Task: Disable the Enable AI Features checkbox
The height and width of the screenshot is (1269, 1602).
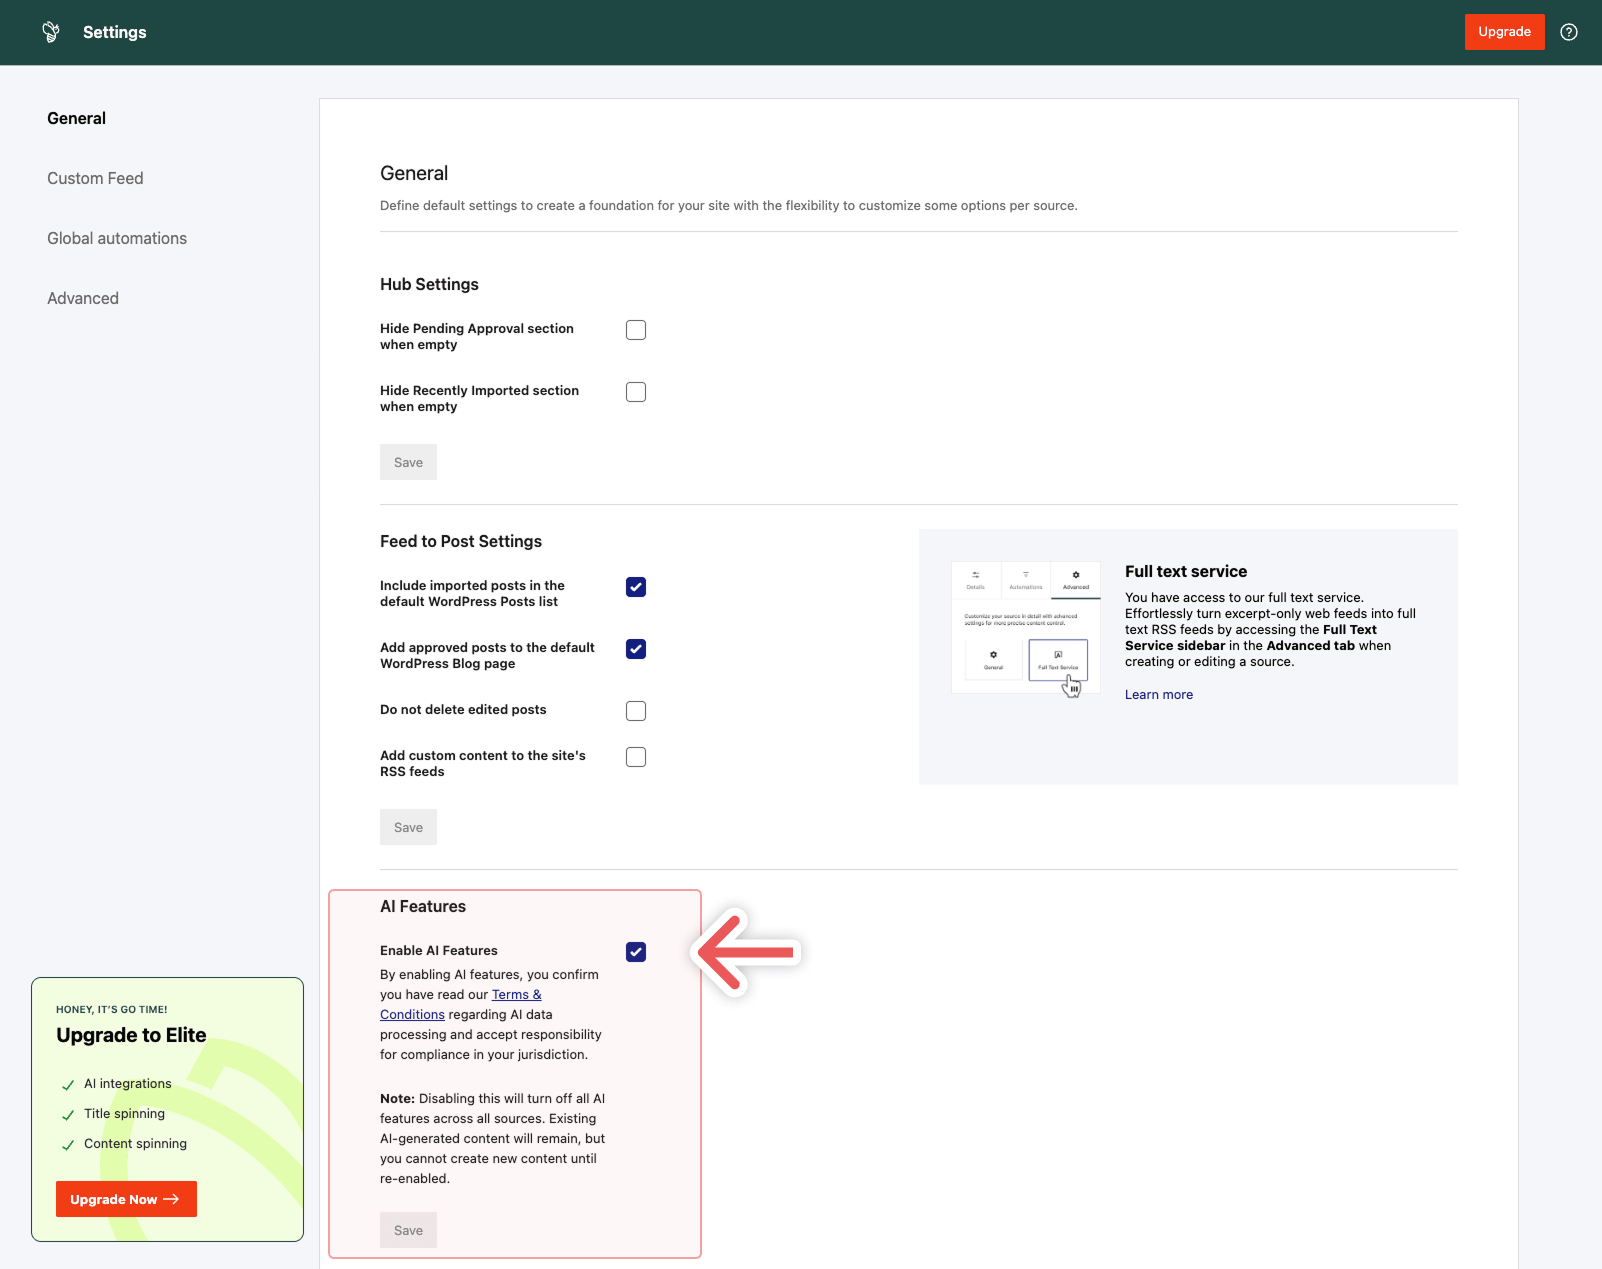Action: point(636,952)
